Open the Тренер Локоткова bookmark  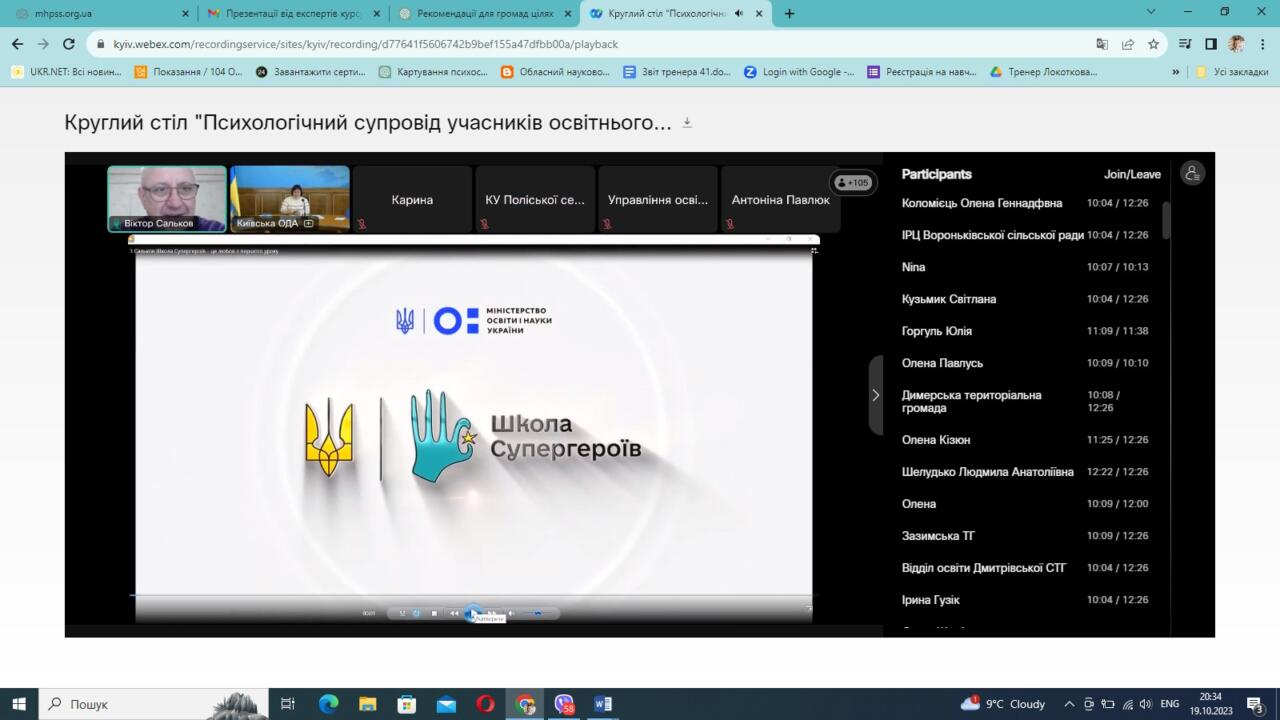pyautogui.click(x=1043, y=72)
